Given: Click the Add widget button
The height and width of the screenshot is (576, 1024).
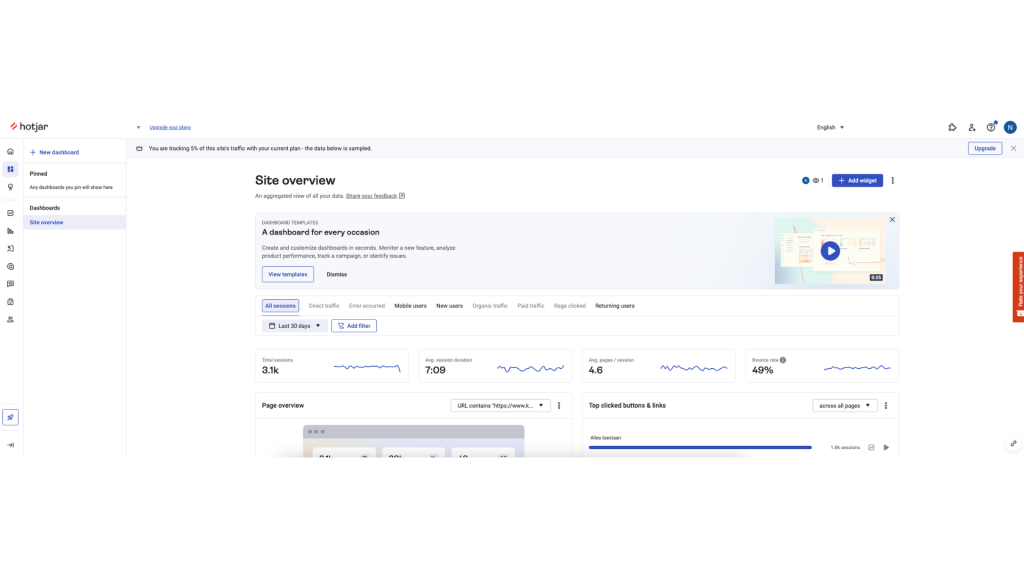Looking at the screenshot, I should (x=857, y=180).
